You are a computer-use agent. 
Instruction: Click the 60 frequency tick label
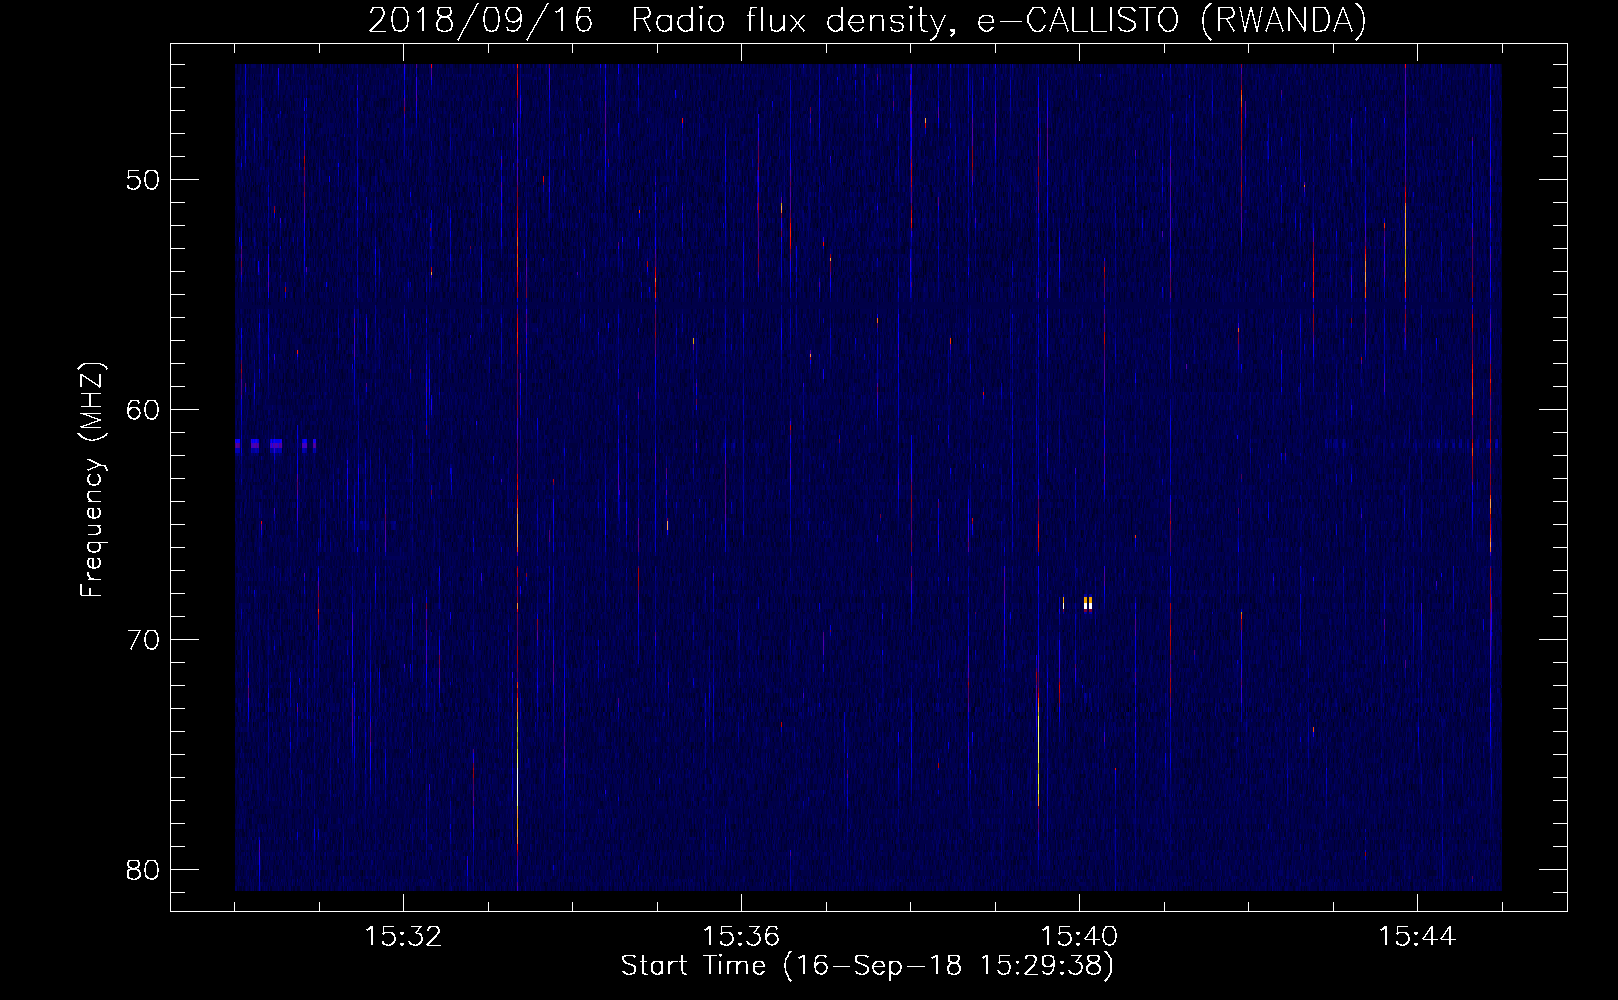coord(143,410)
